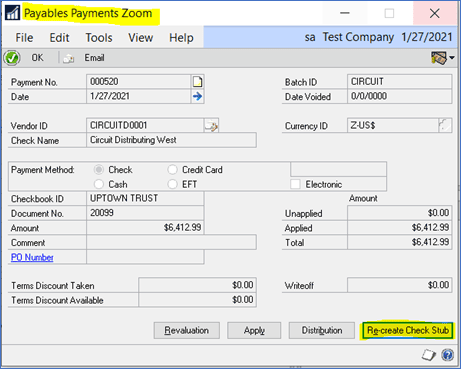The image size is (461, 369).
Task: Click the Revaluation button
Action: [x=187, y=330]
